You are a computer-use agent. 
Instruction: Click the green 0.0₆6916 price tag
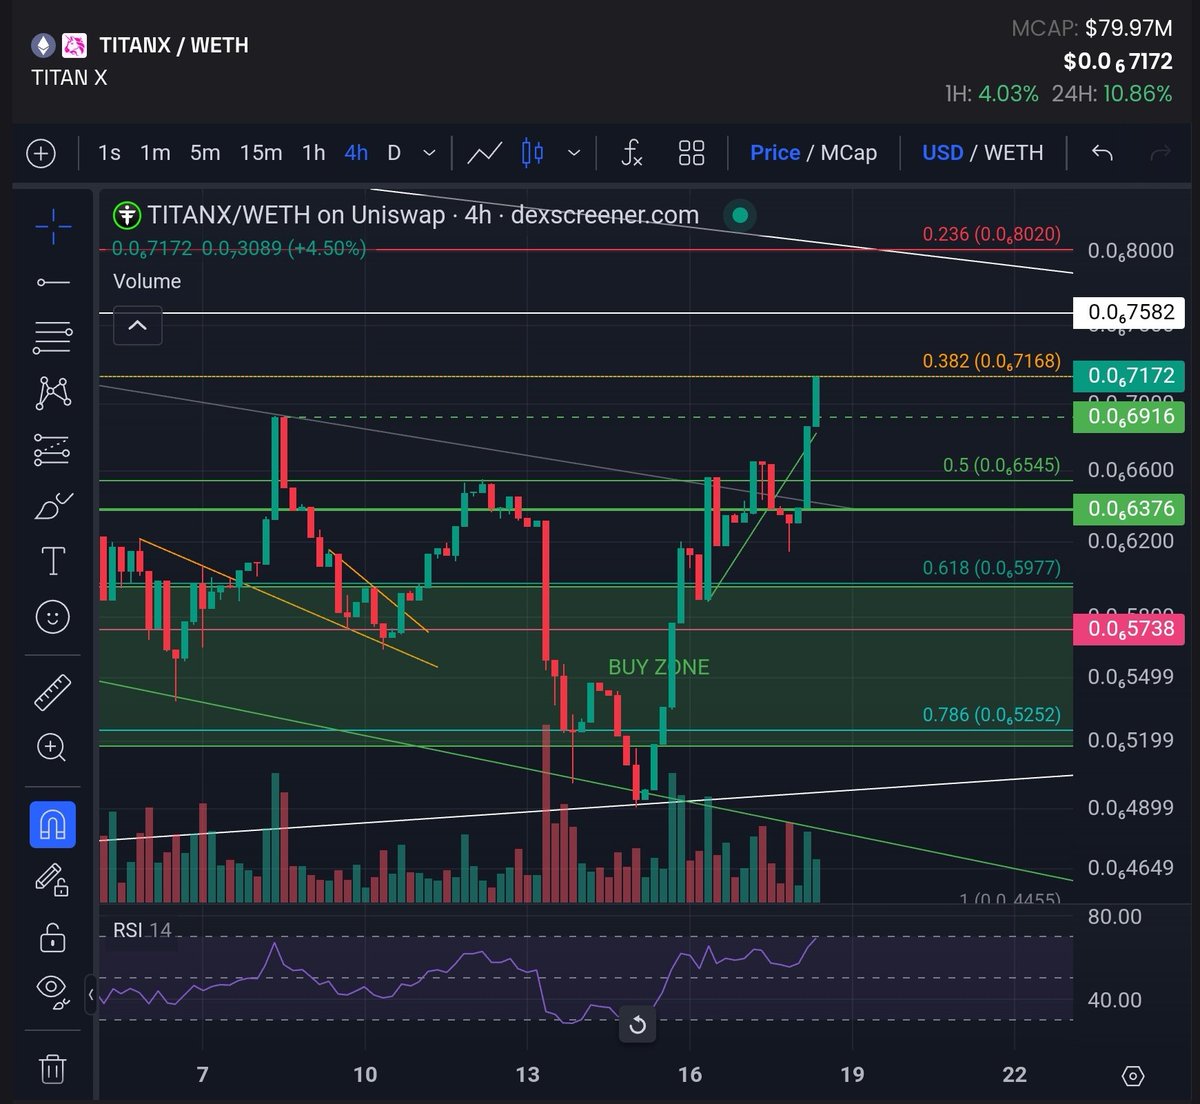point(1129,416)
